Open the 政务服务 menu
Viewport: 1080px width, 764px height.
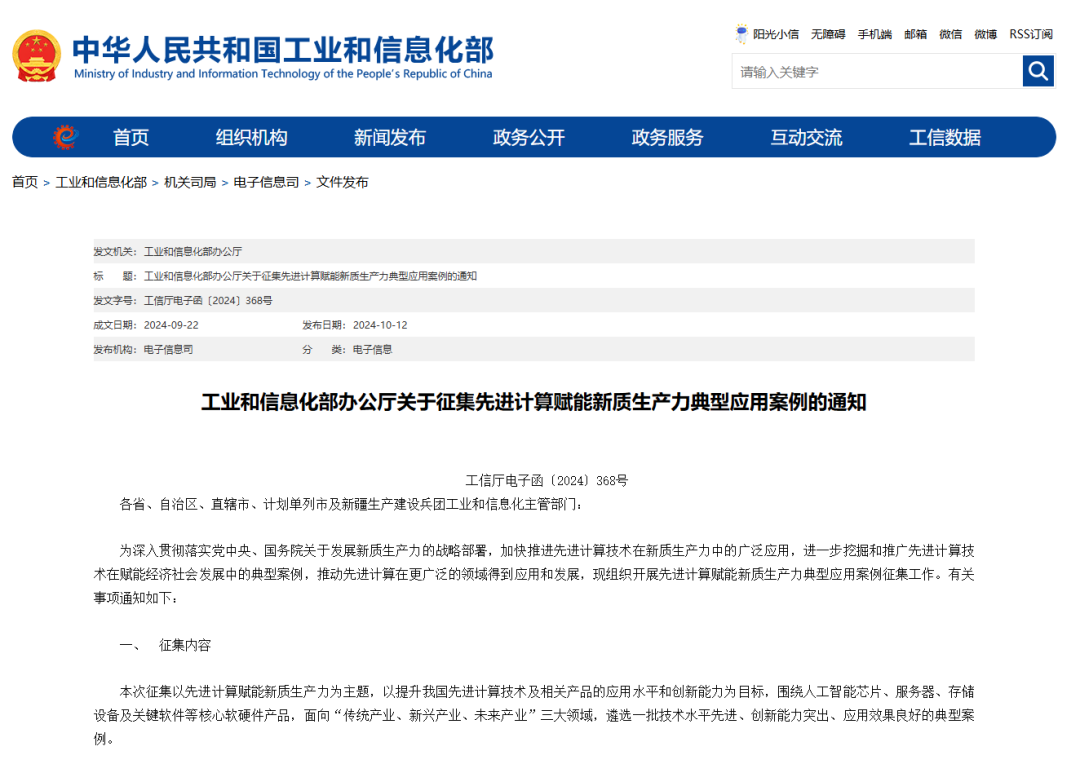pos(667,138)
